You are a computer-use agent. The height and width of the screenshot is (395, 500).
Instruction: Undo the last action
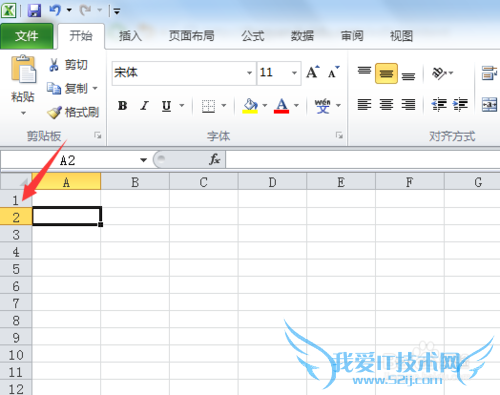tap(55, 10)
